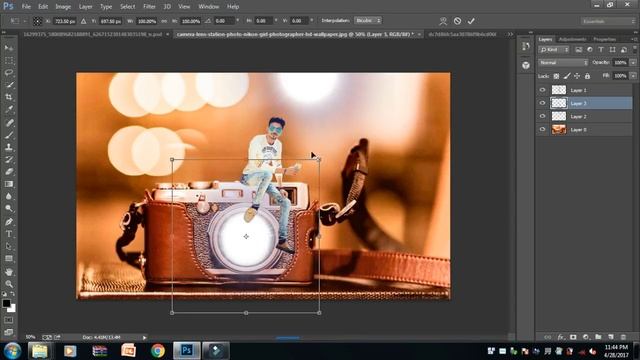
Task: Select the Zoom tool
Action: pyautogui.click(x=9, y=284)
